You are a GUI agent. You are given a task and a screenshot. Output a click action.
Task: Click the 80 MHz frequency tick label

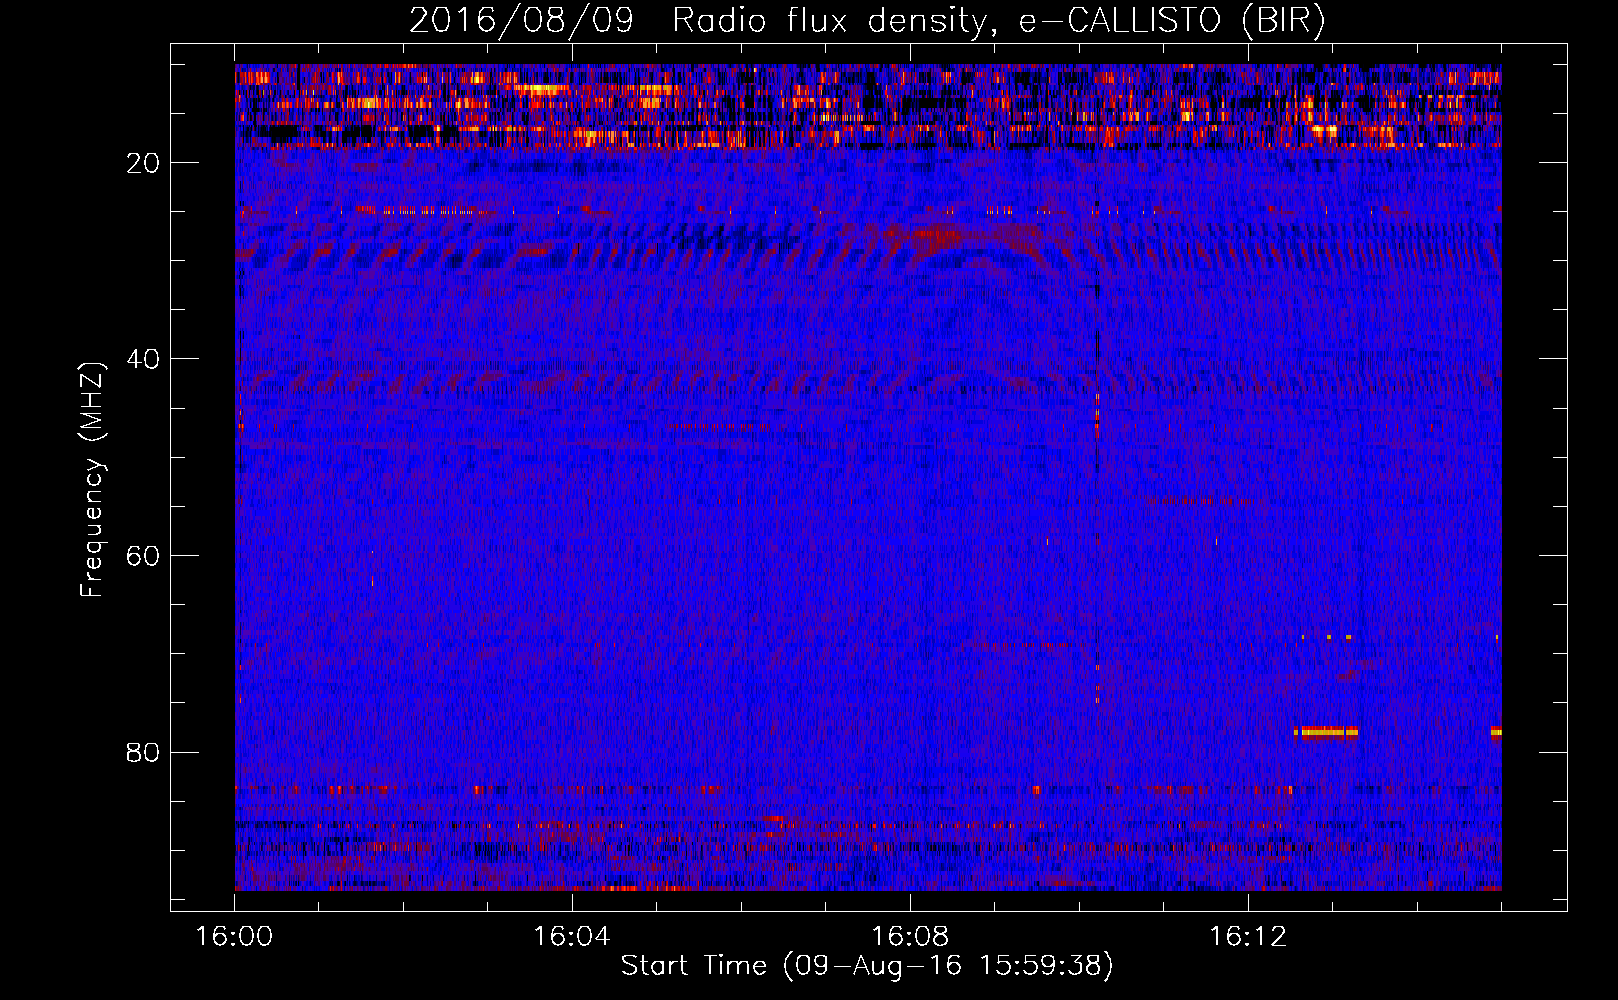pyautogui.click(x=143, y=752)
